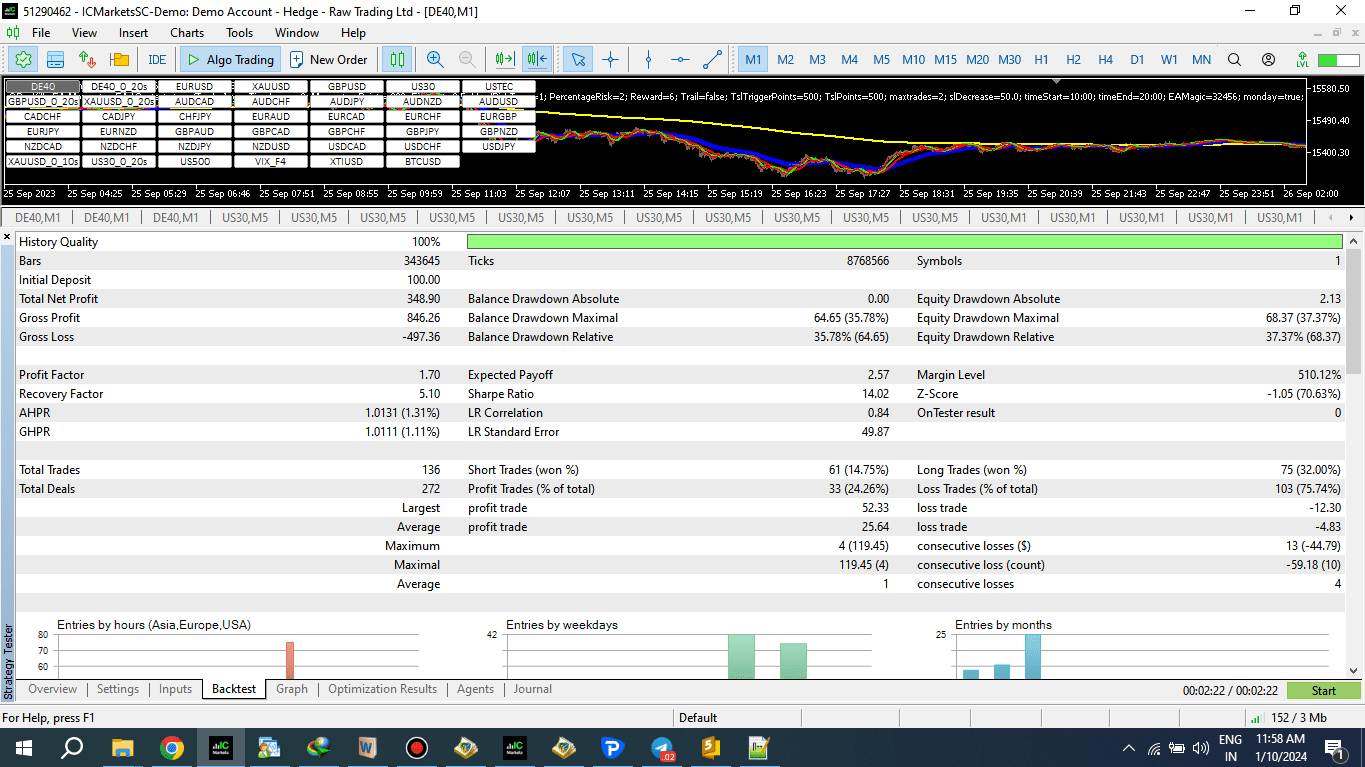Switch the timeframe to MN

1201,59
